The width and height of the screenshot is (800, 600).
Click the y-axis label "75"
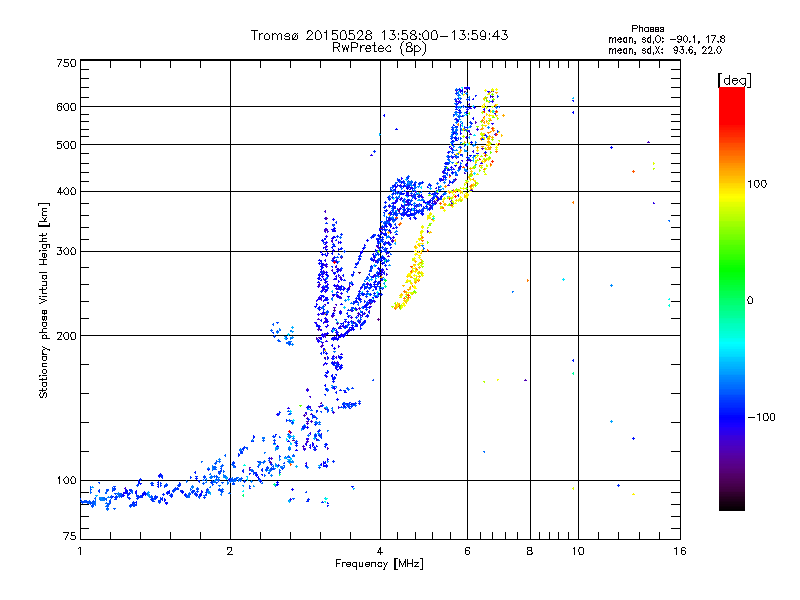point(70,536)
